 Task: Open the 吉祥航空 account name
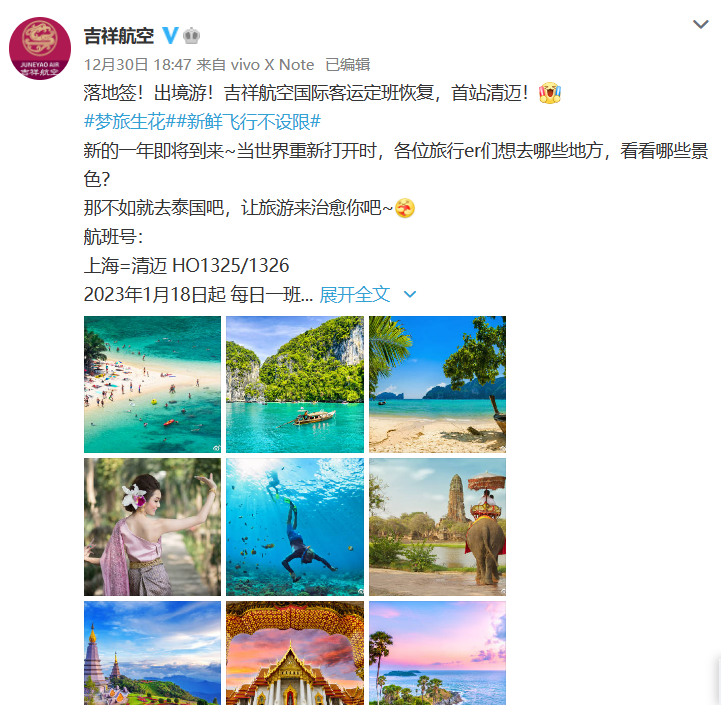click(119, 36)
